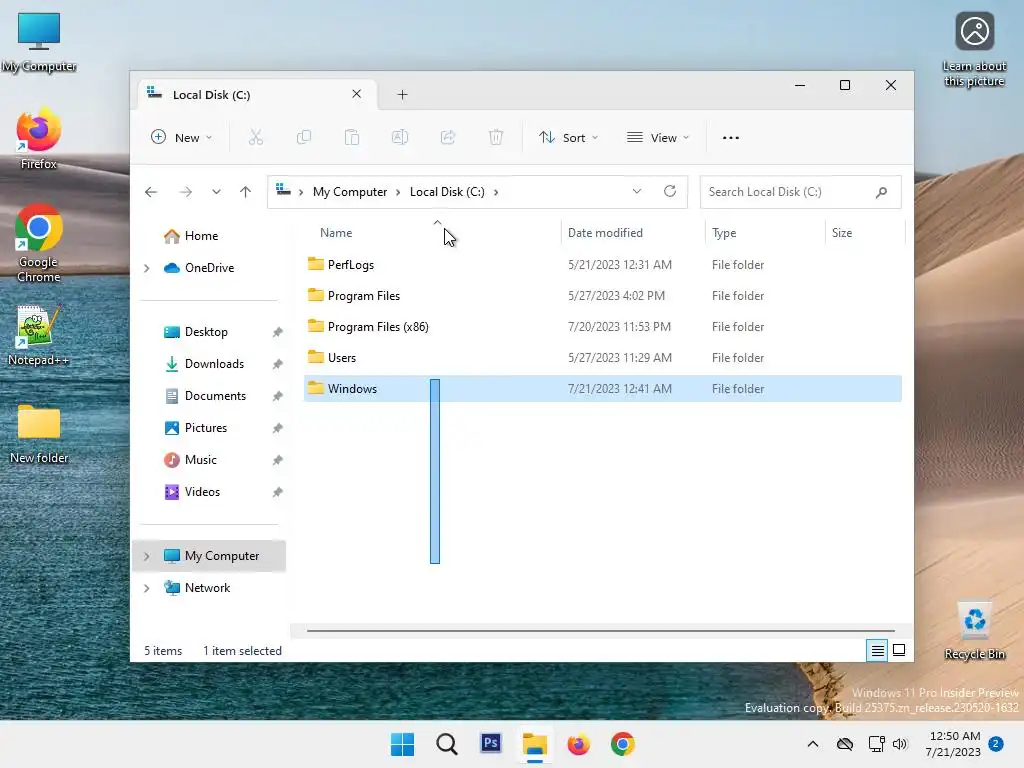Click My Computer in breadcrumb

pyautogui.click(x=350, y=192)
